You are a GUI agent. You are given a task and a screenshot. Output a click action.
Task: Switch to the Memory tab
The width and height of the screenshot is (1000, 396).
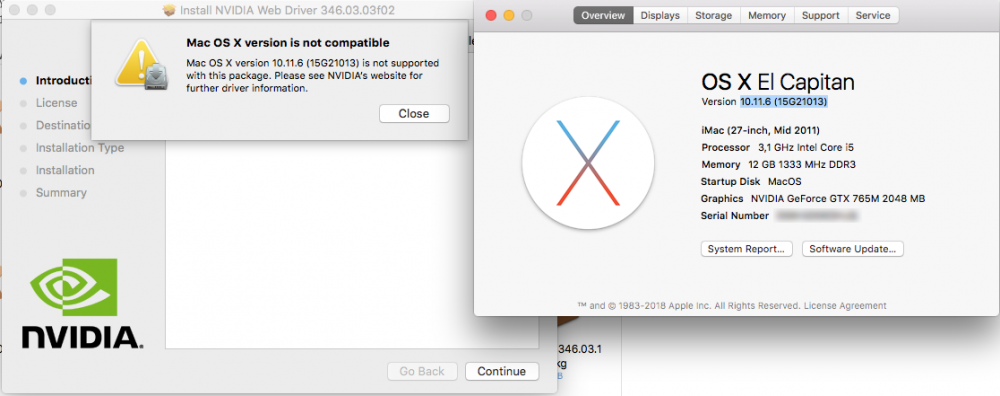click(767, 15)
